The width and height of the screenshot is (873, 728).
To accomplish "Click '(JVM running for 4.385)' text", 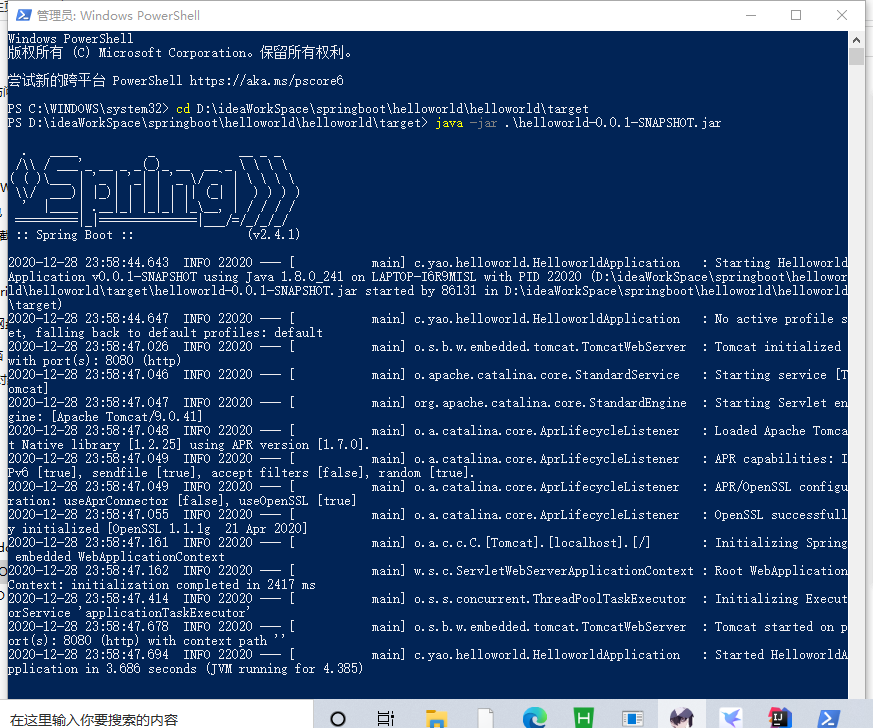I will click(285, 668).
